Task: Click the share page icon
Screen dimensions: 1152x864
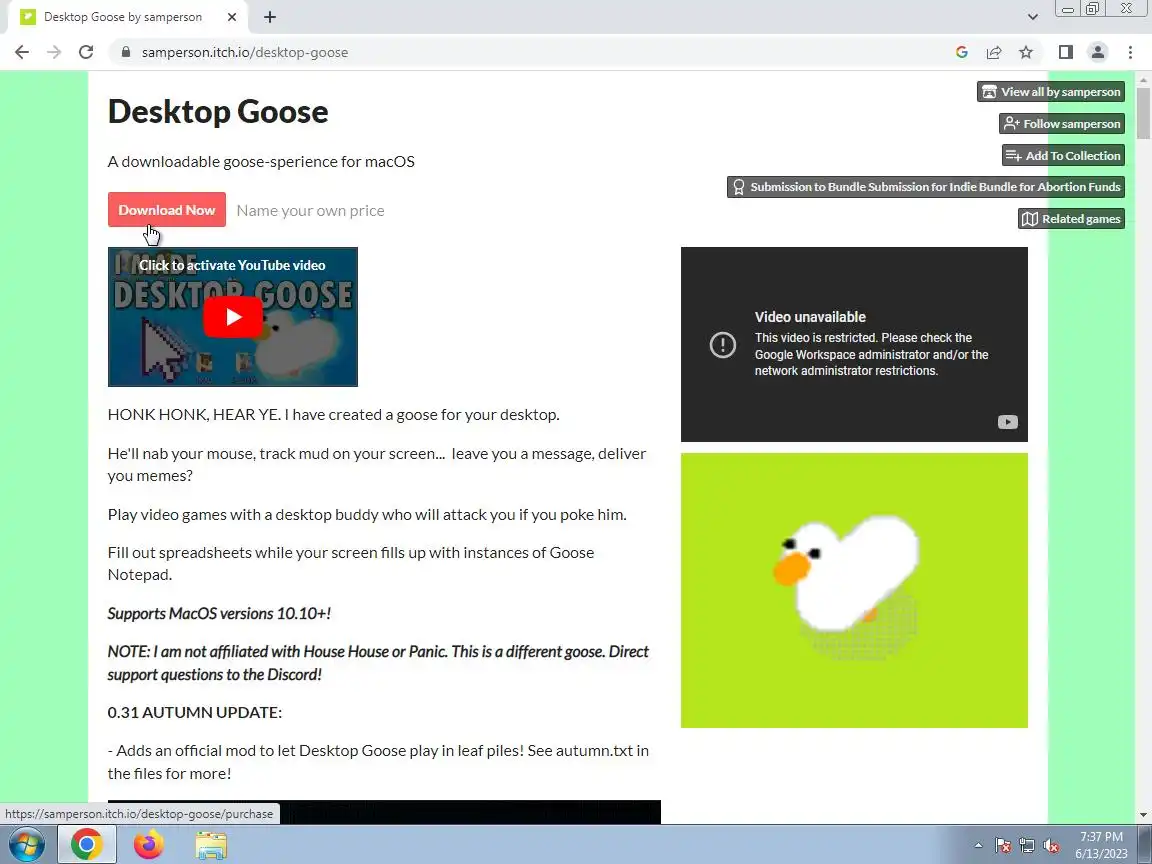Action: [994, 52]
